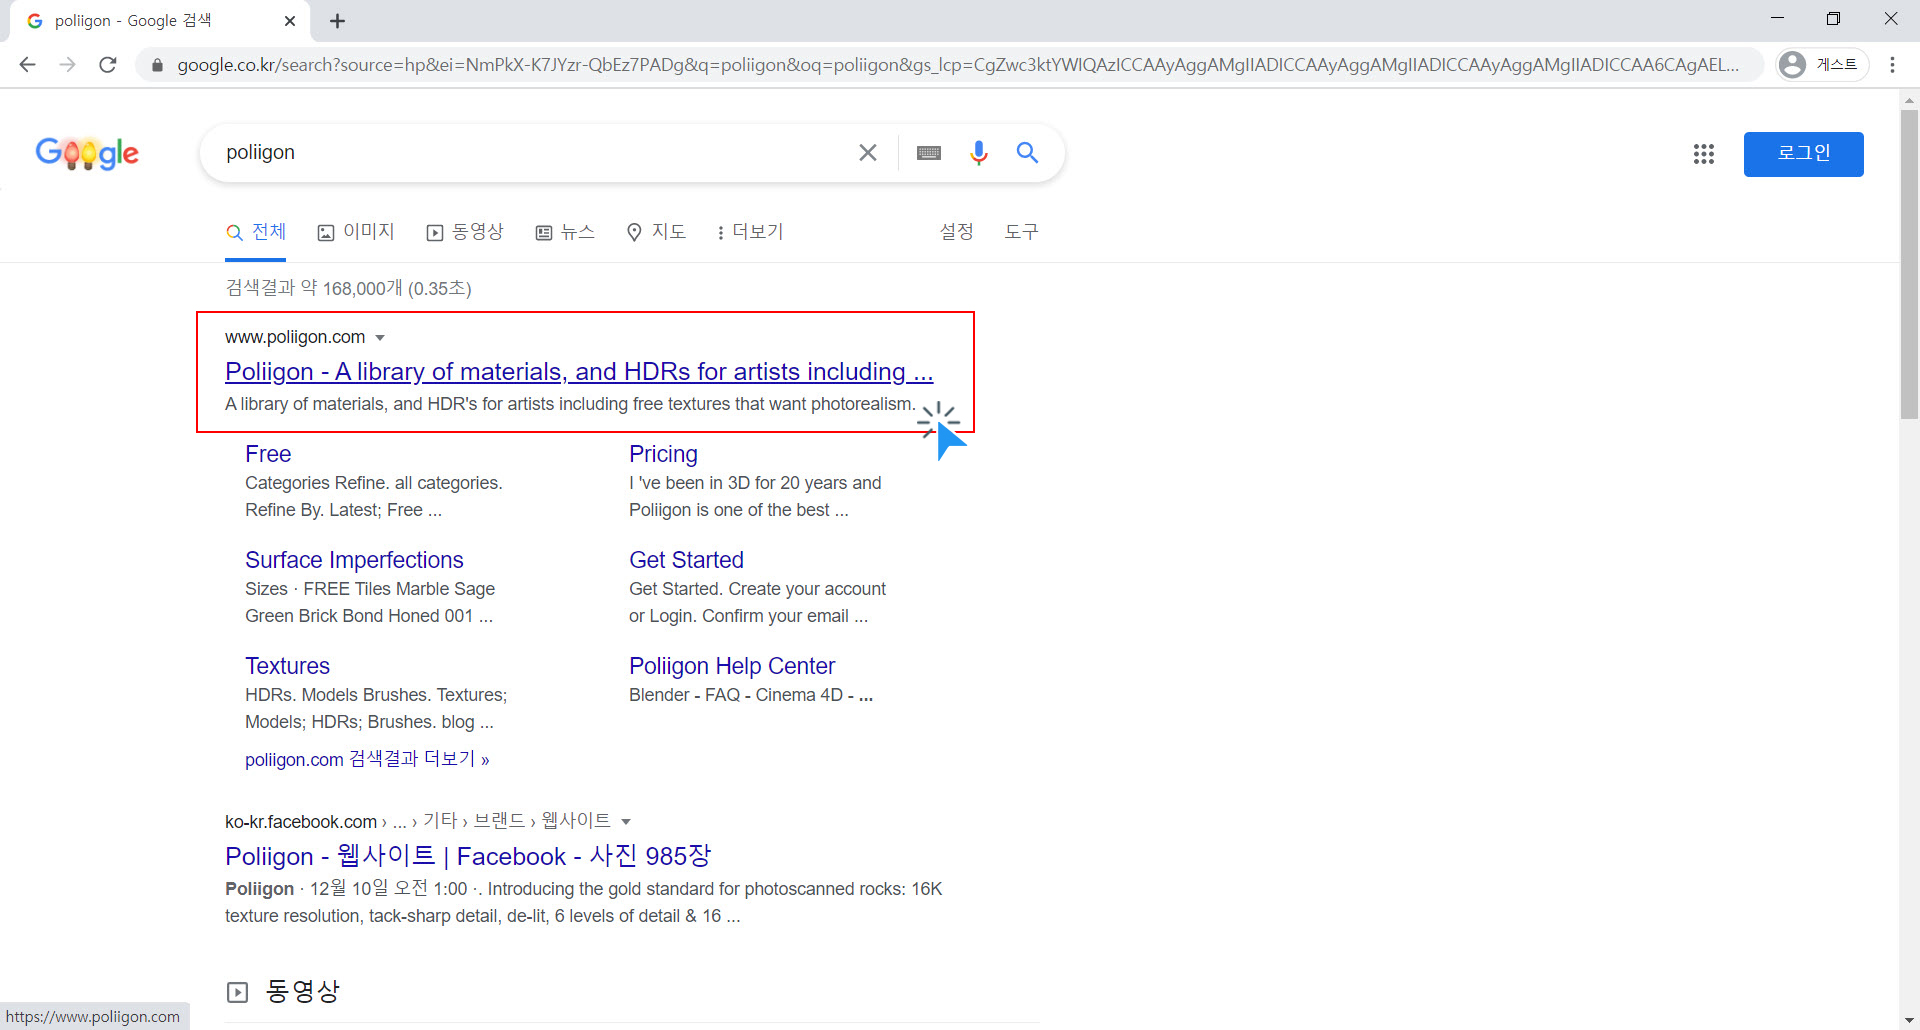Screen dimensions: 1920x1030
Task: Clear the search box text
Action: coord(868,152)
